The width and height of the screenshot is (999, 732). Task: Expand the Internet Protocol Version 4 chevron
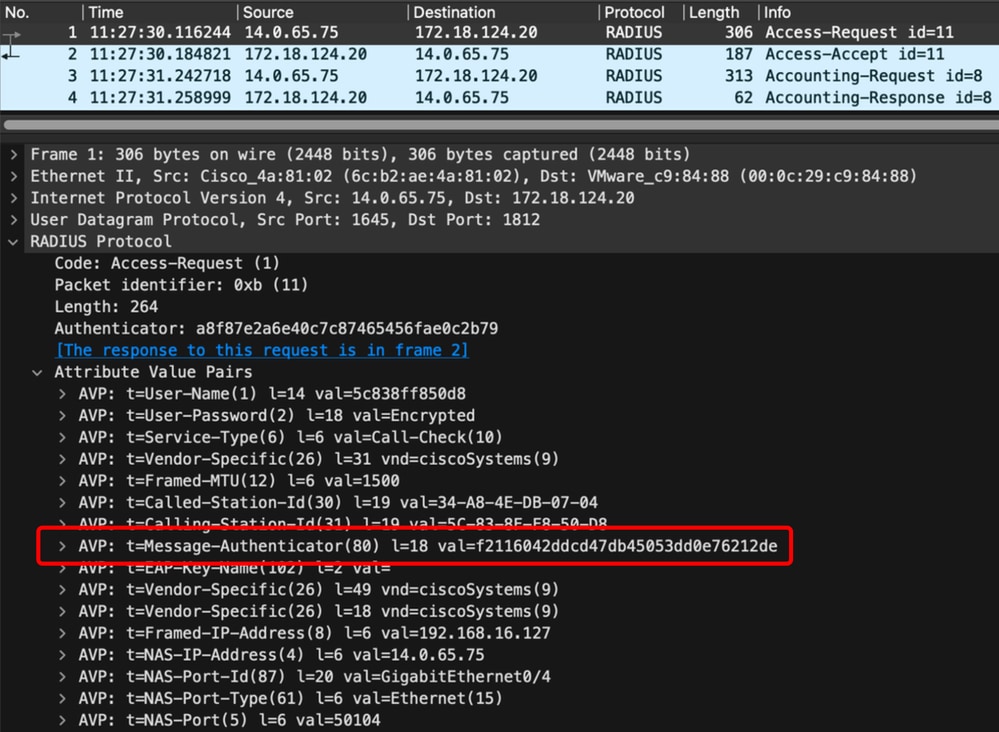tap(13, 197)
